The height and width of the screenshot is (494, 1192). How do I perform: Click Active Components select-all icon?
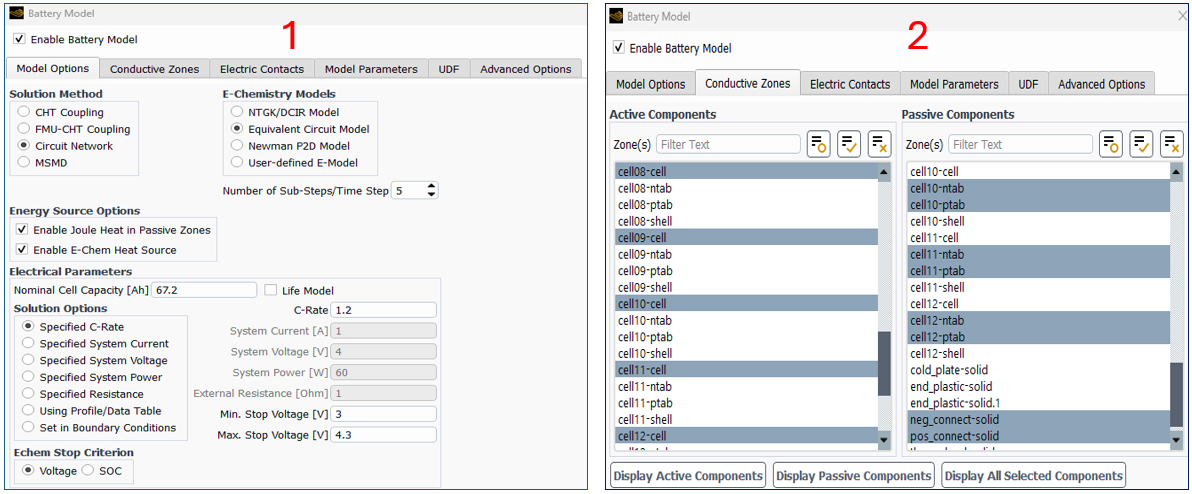pyautogui.click(x=849, y=144)
